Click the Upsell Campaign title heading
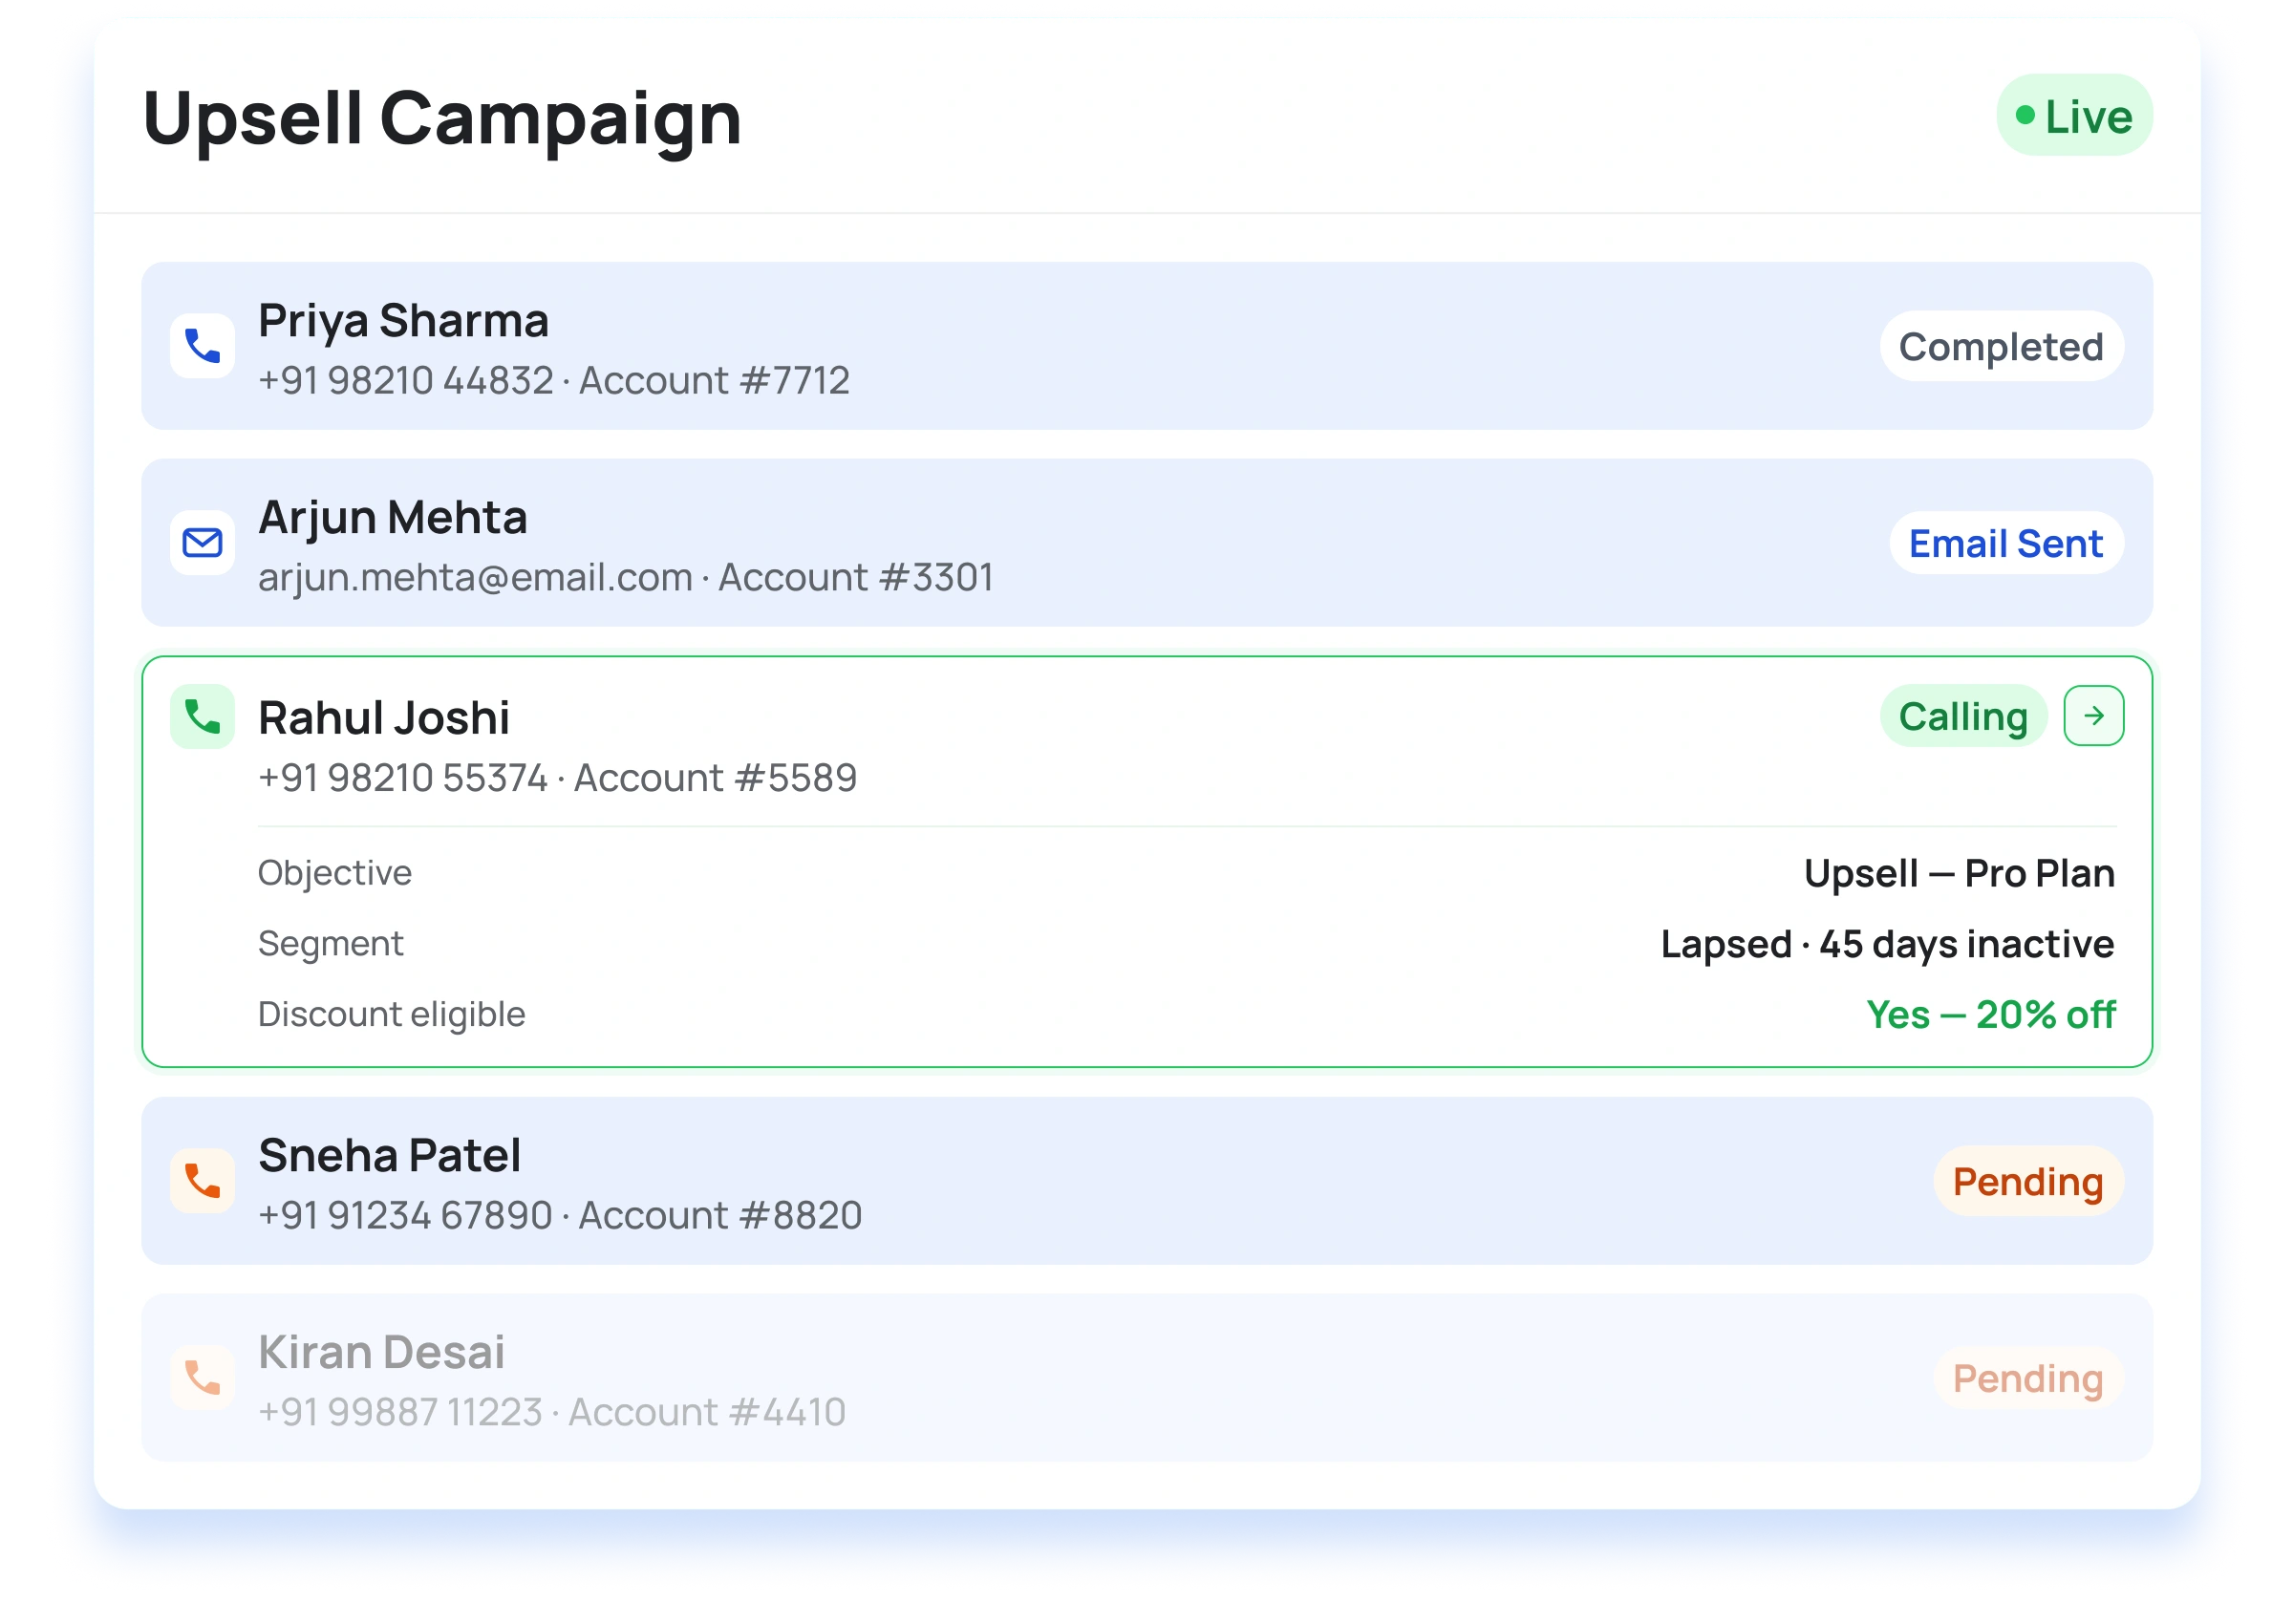The height and width of the screenshot is (1624, 2293). pos(442,118)
